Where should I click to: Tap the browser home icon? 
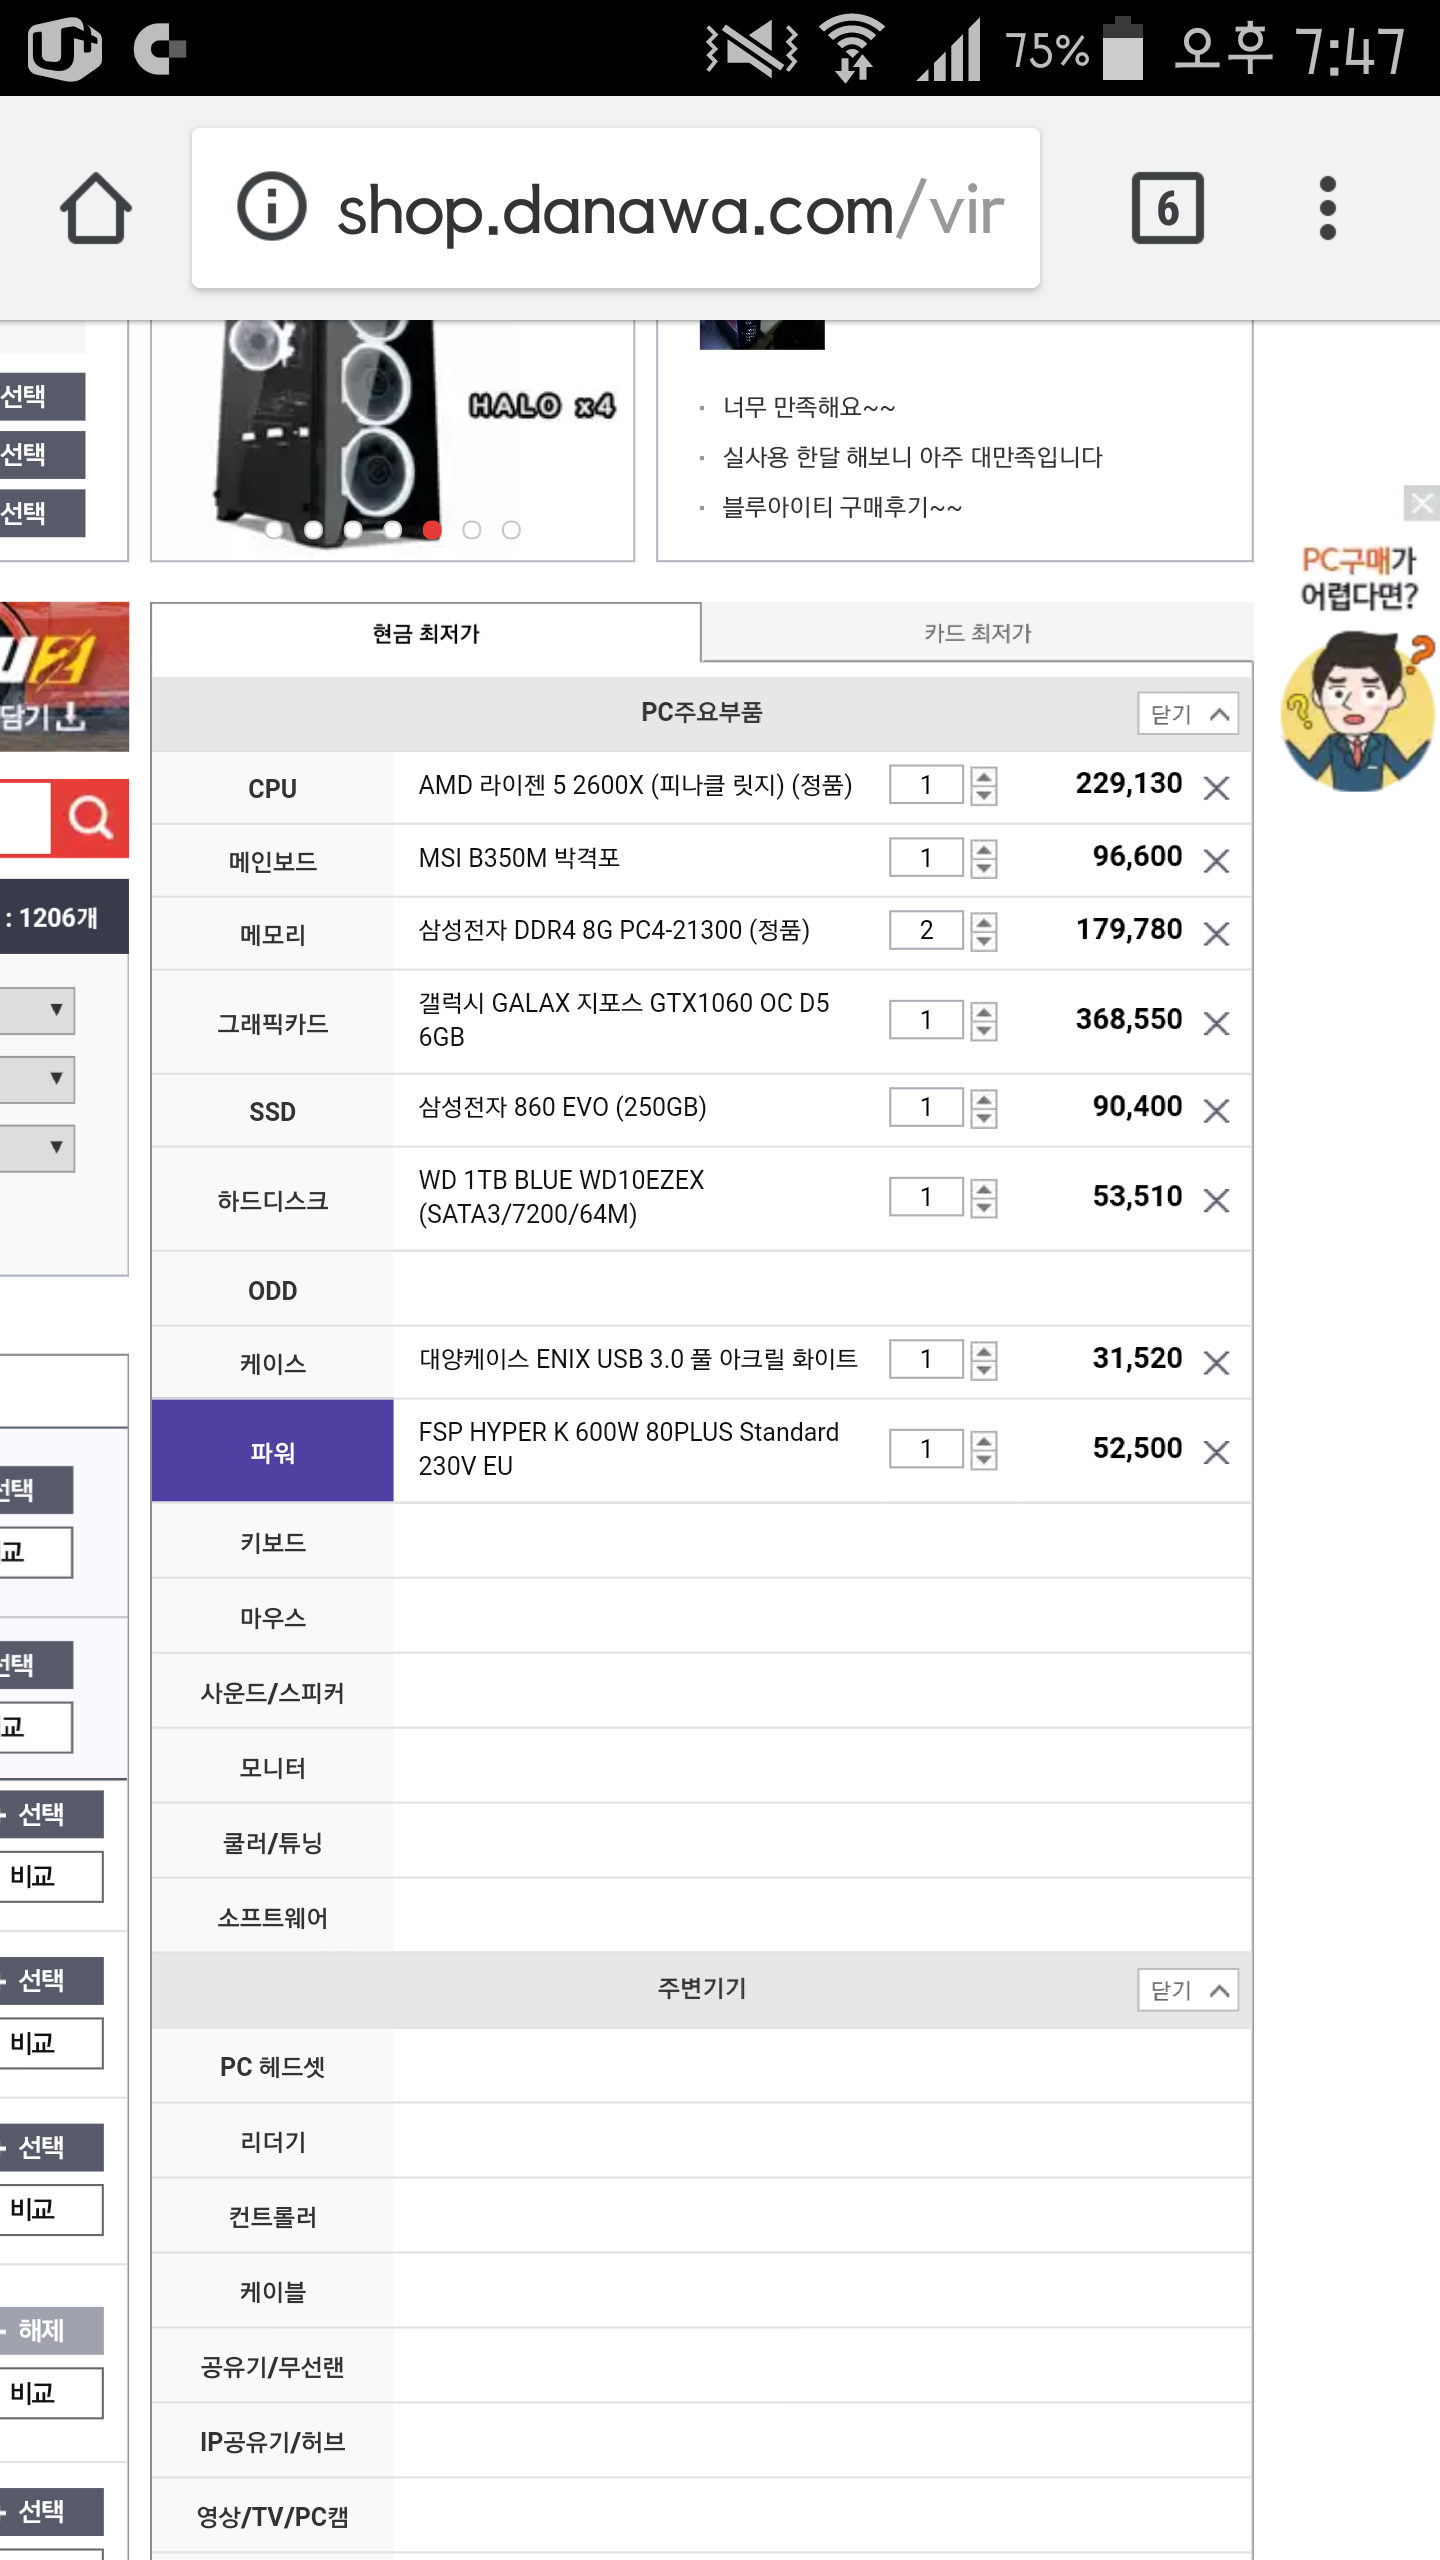[96, 208]
